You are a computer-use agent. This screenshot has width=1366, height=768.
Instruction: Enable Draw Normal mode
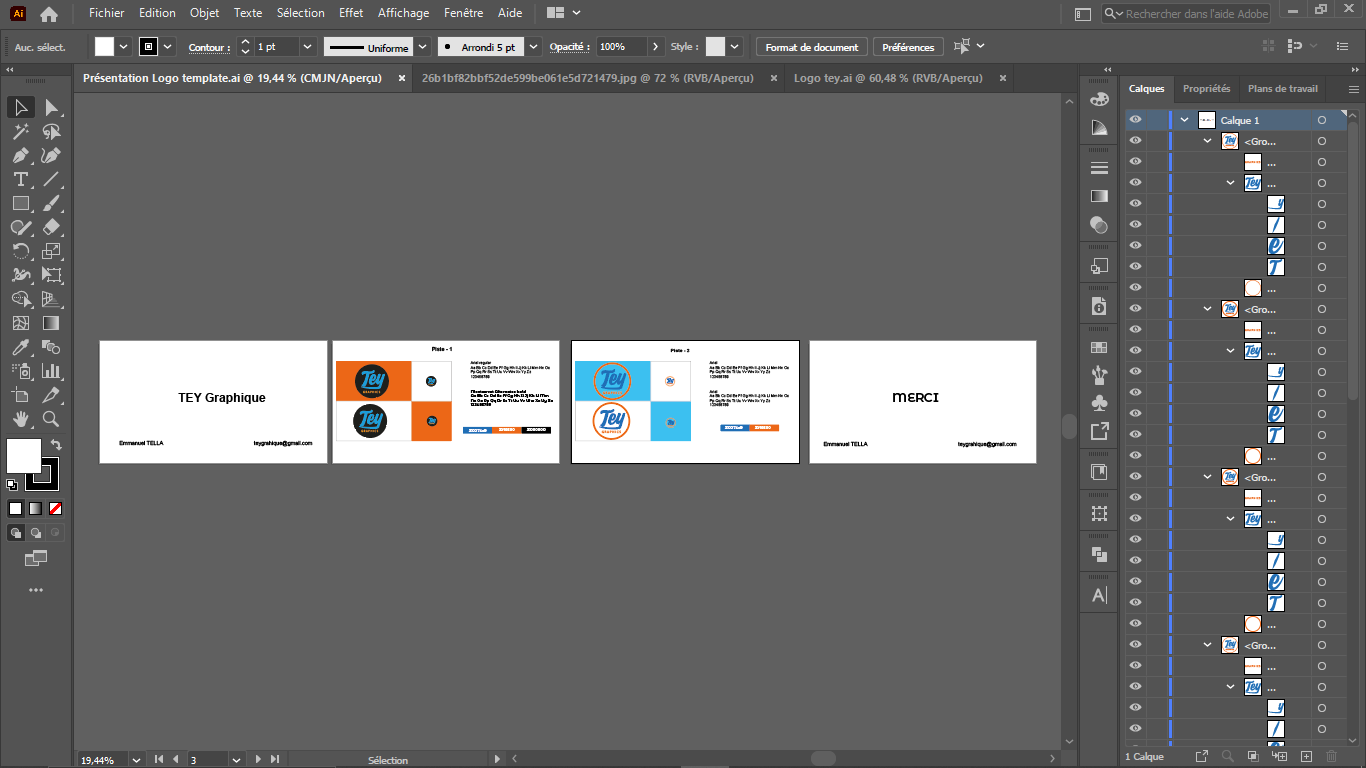(15, 533)
